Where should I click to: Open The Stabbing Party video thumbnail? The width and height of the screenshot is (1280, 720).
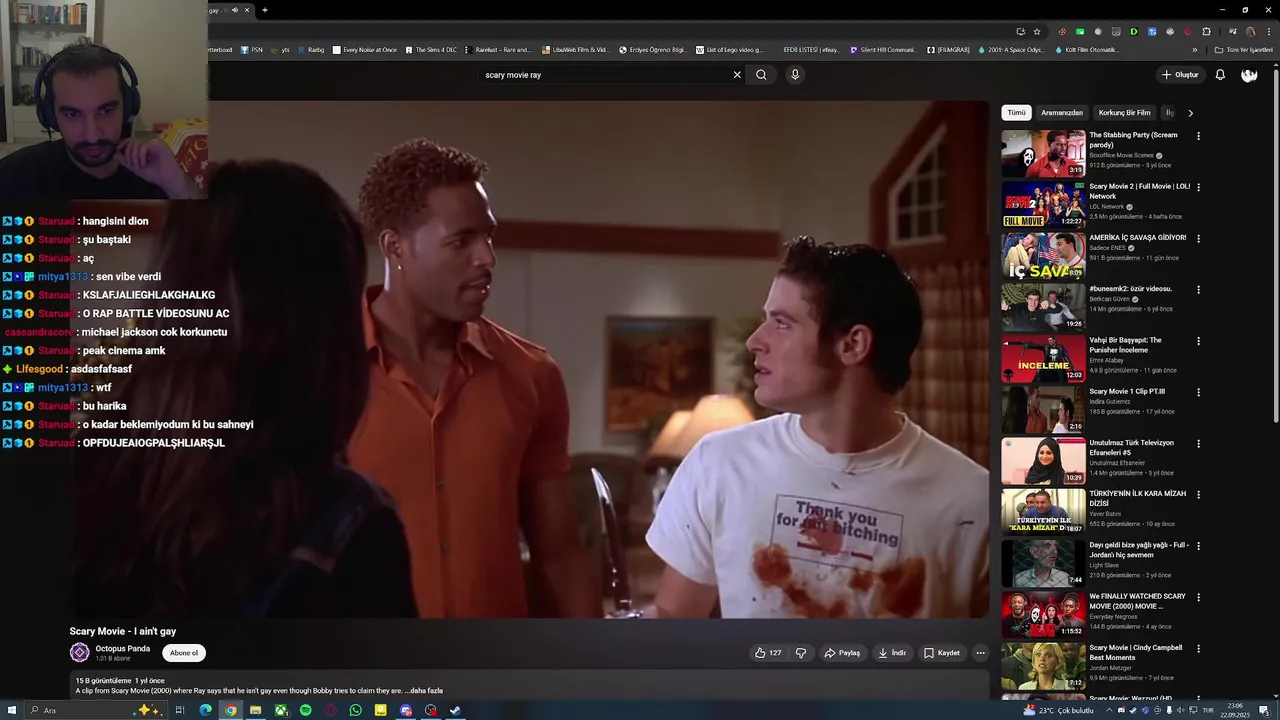(1043, 153)
